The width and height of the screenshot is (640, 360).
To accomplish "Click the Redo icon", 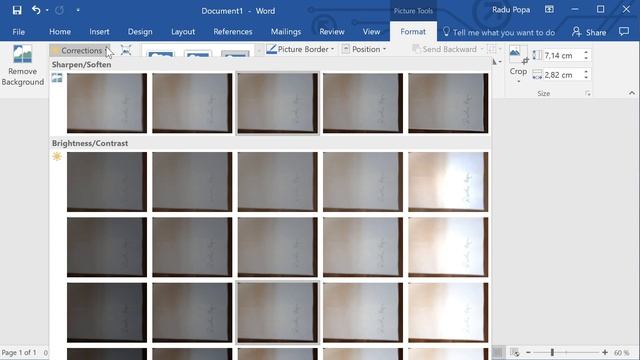I will (x=60, y=11).
